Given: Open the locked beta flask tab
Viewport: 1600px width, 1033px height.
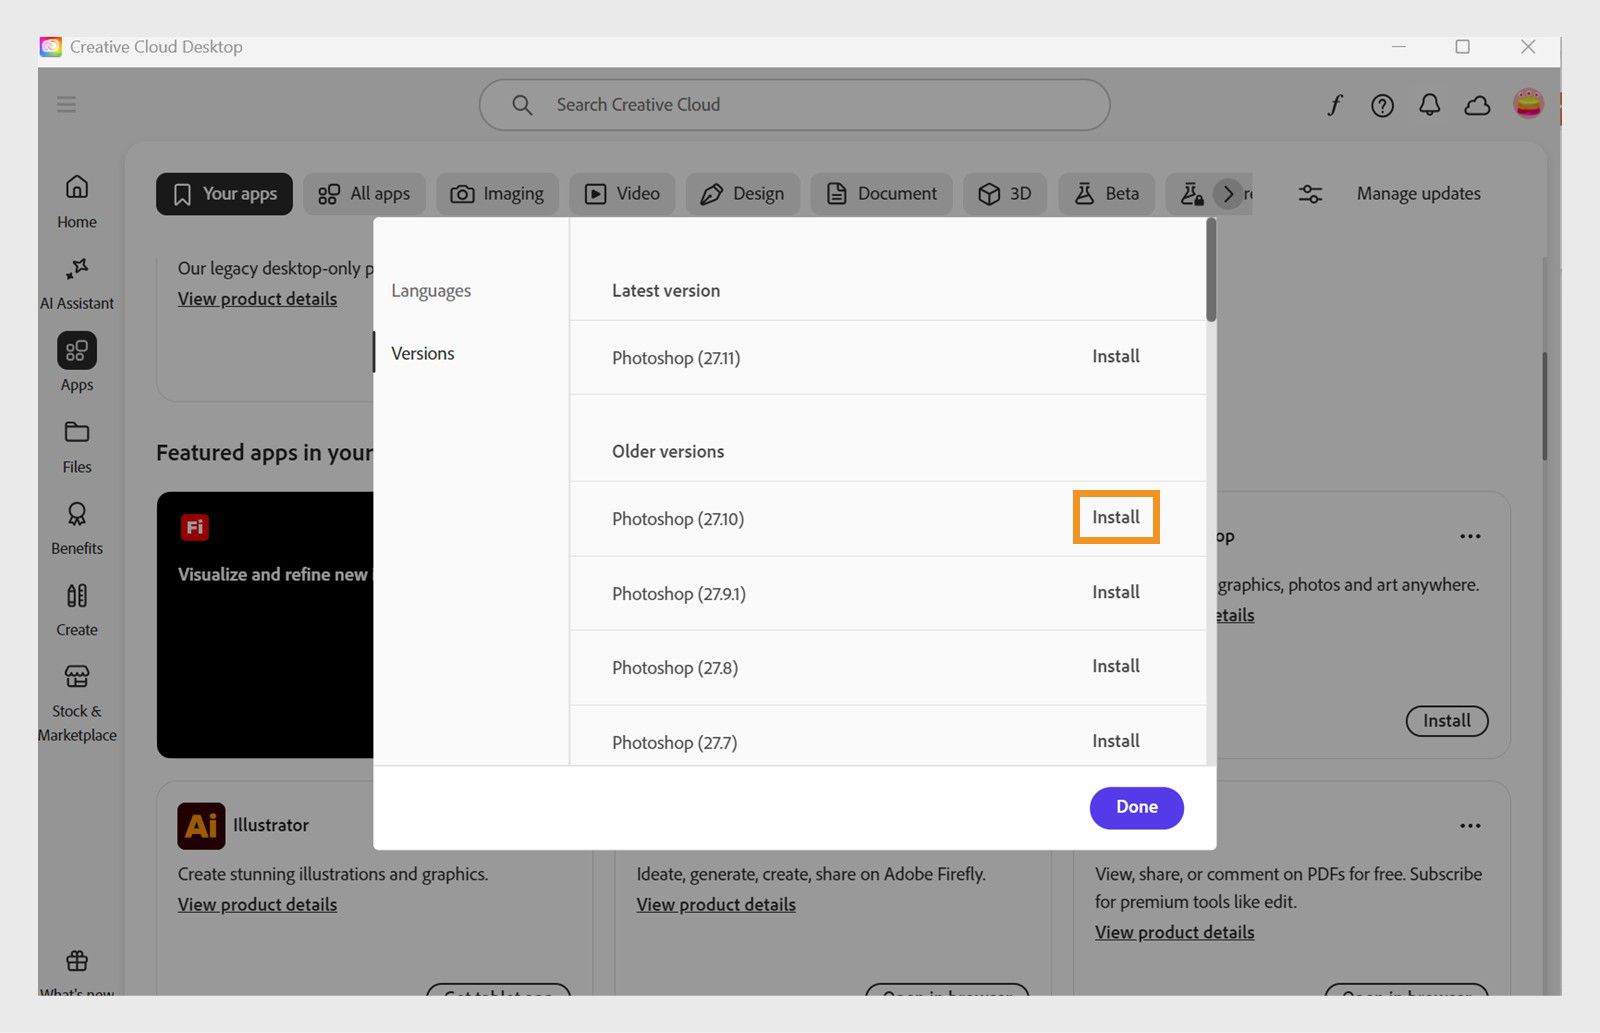Looking at the screenshot, I should click(1191, 194).
